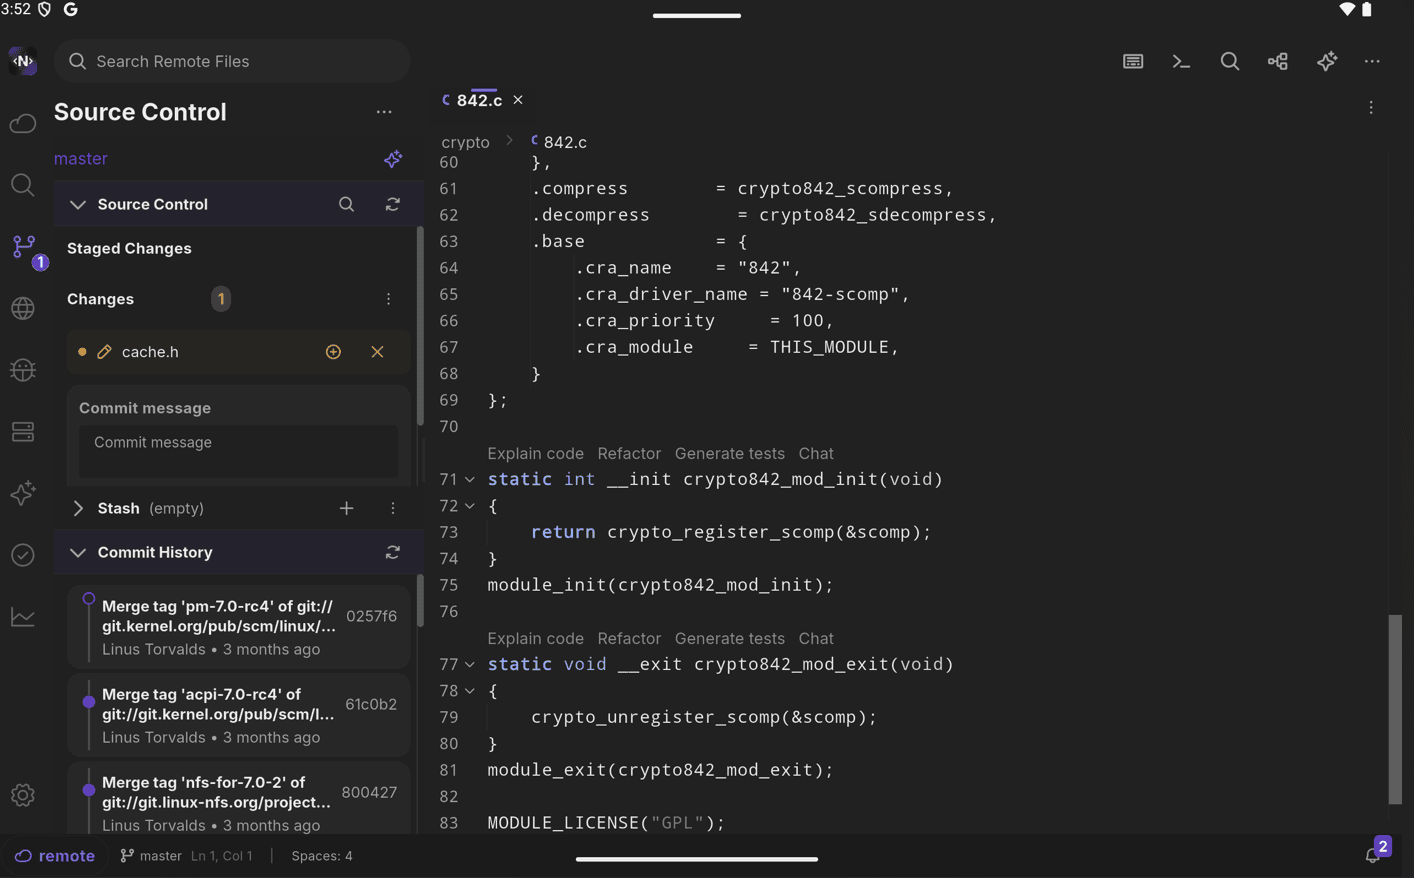This screenshot has width=1414, height=878.
Task: Open search from the top-right toolbar
Action: coord(1230,61)
